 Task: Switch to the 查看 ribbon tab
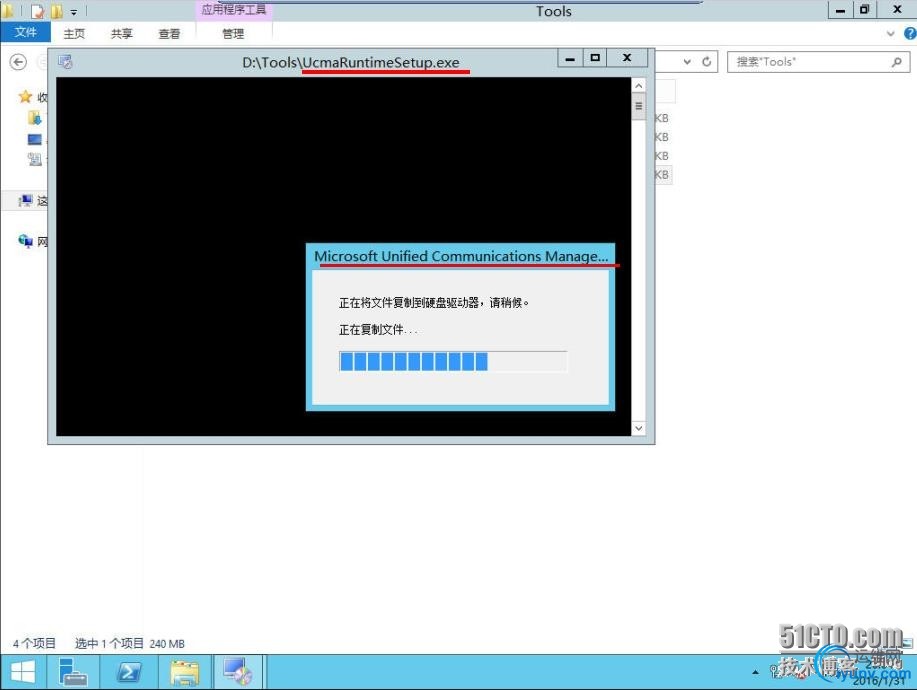(x=169, y=34)
